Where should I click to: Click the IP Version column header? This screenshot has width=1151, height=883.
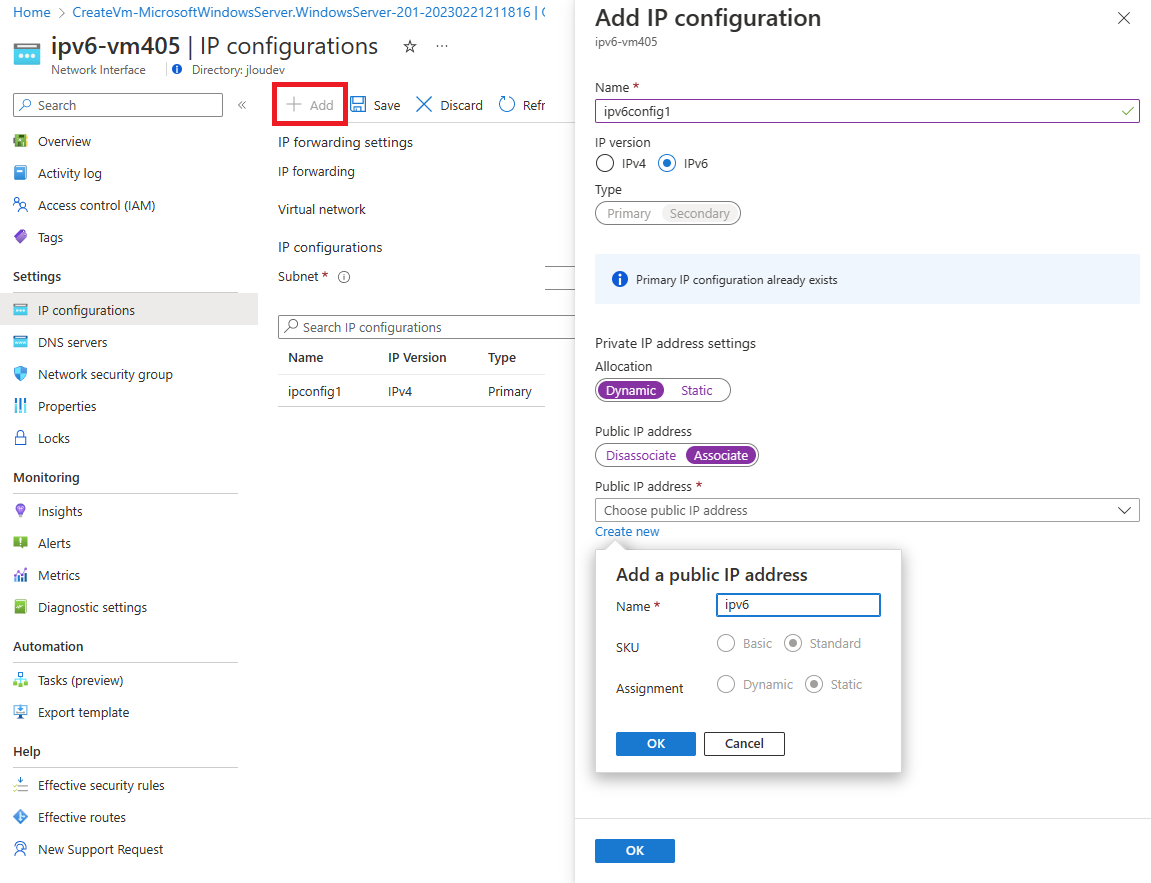[417, 357]
